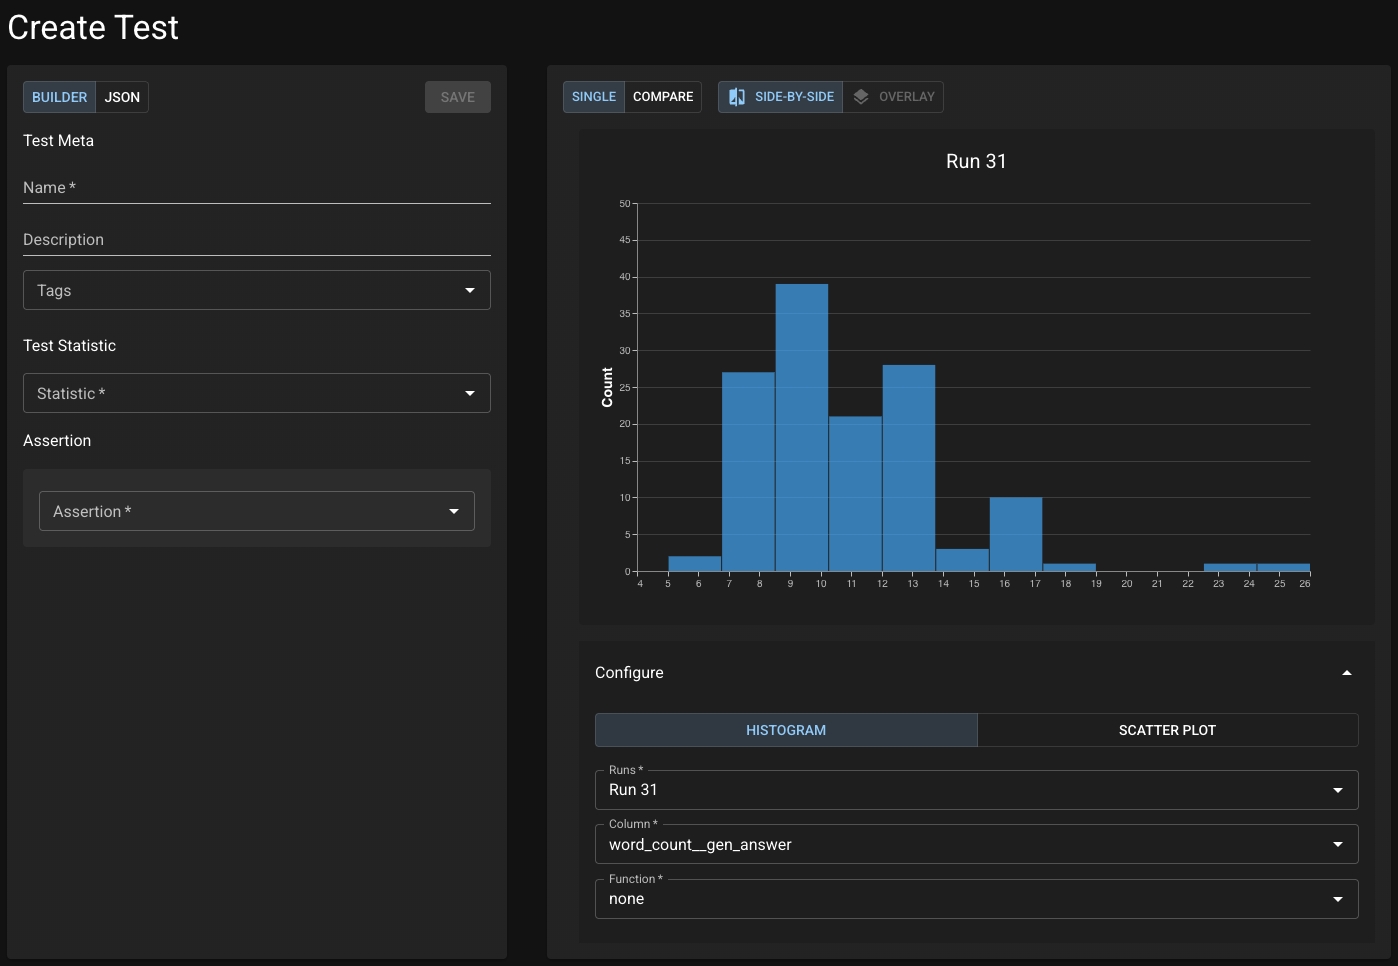Switch to Builder mode

coord(59,97)
